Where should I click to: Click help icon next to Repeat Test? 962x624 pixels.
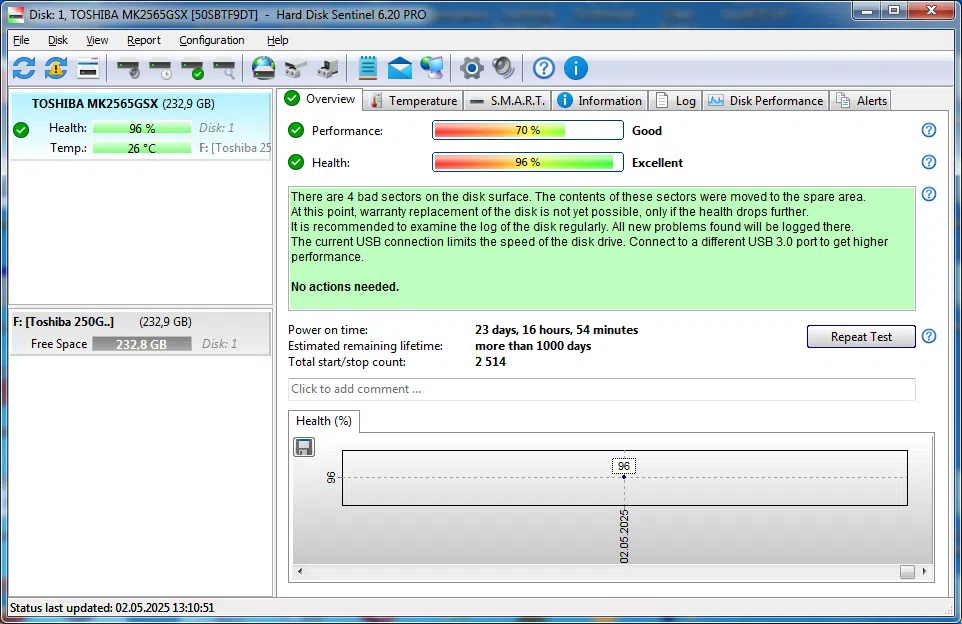click(929, 336)
